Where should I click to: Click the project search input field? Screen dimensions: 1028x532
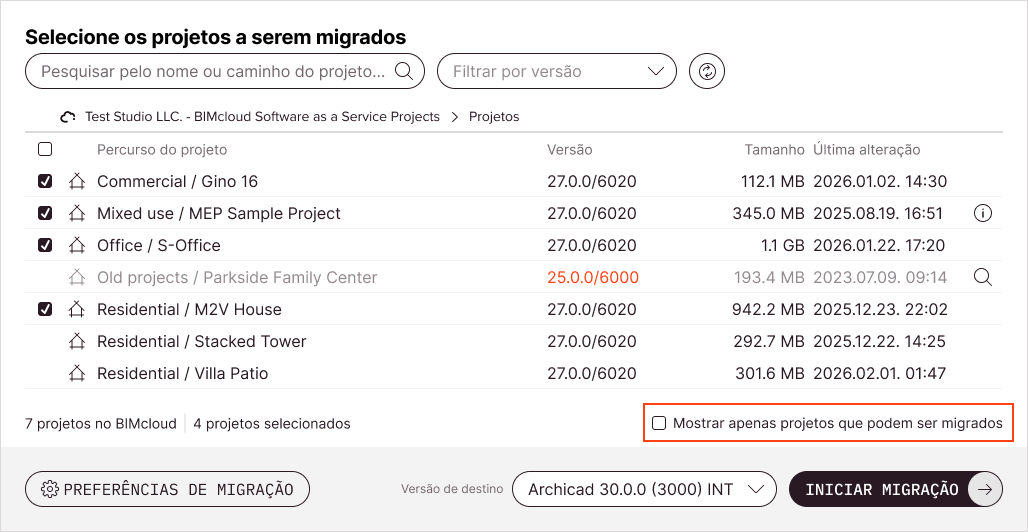point(225,71)
